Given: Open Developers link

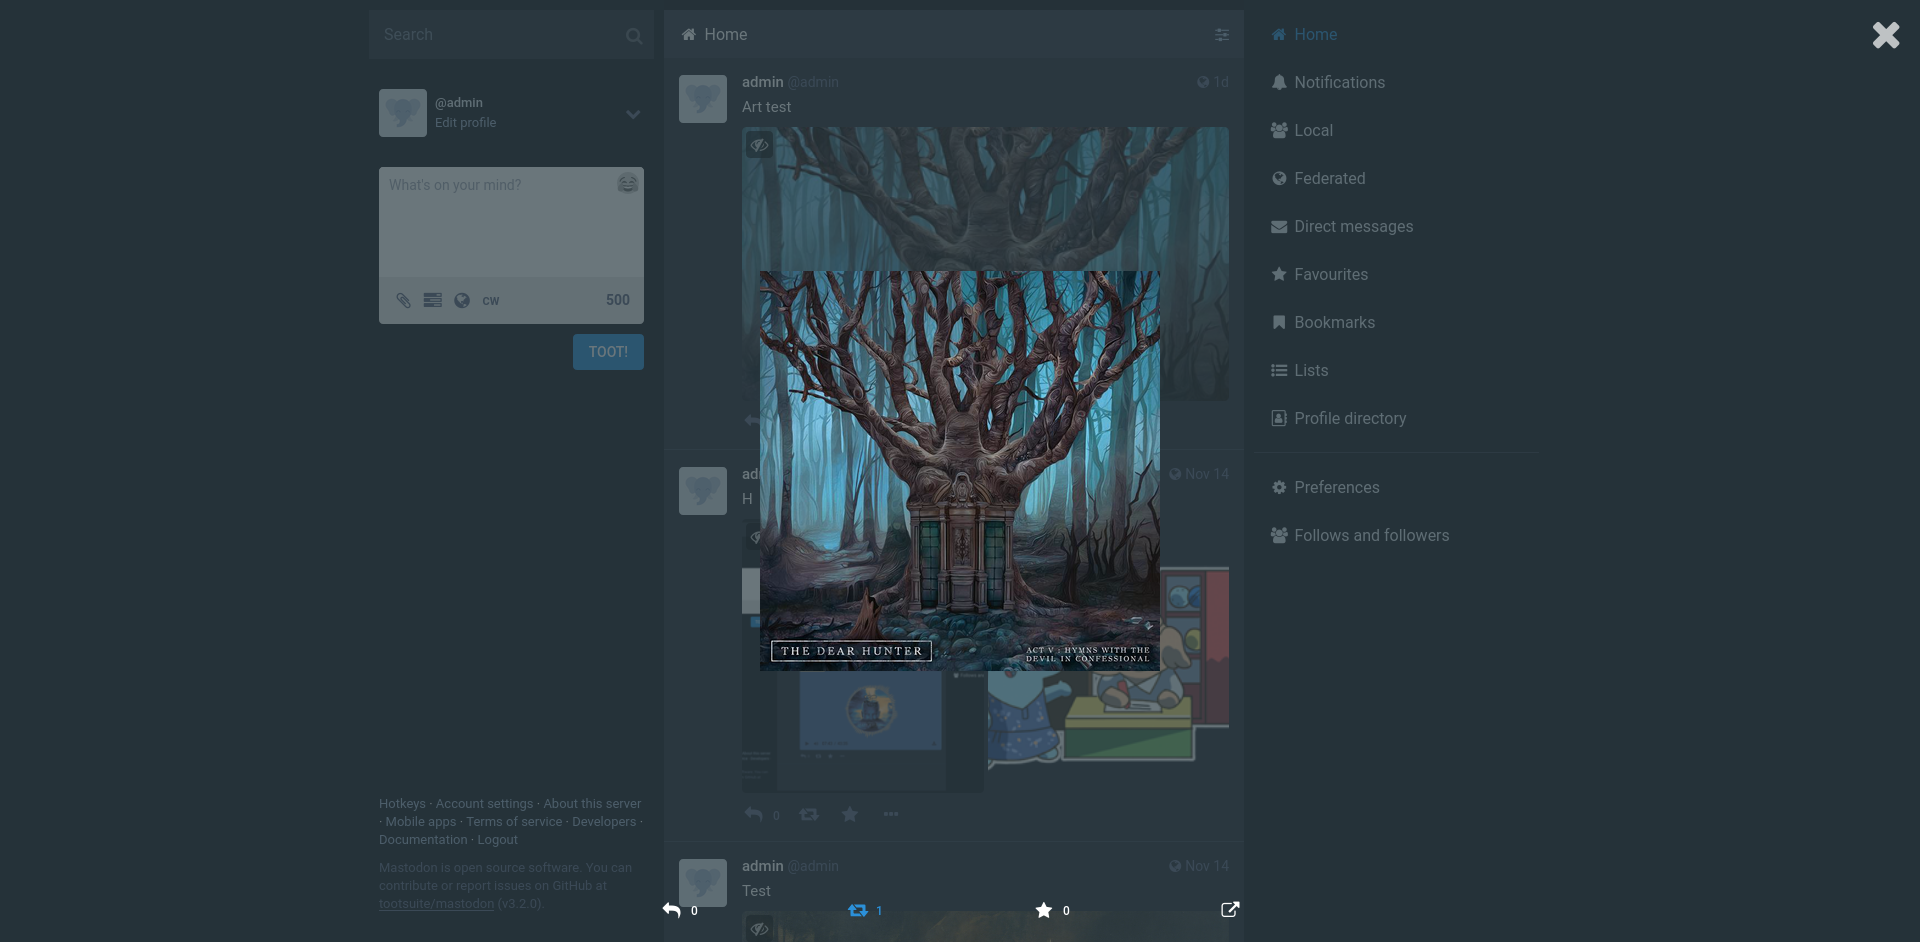Looking at the screenshot, I should [x=604, y=822].
